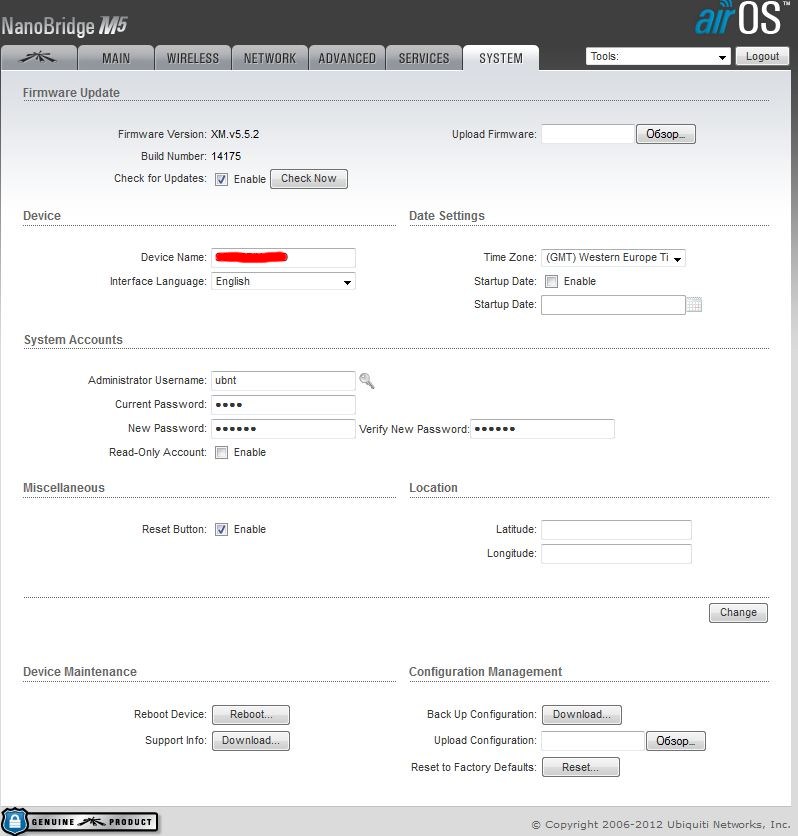
Task: Click Check Now for firmware updates
Action: [x=309, y=179]
